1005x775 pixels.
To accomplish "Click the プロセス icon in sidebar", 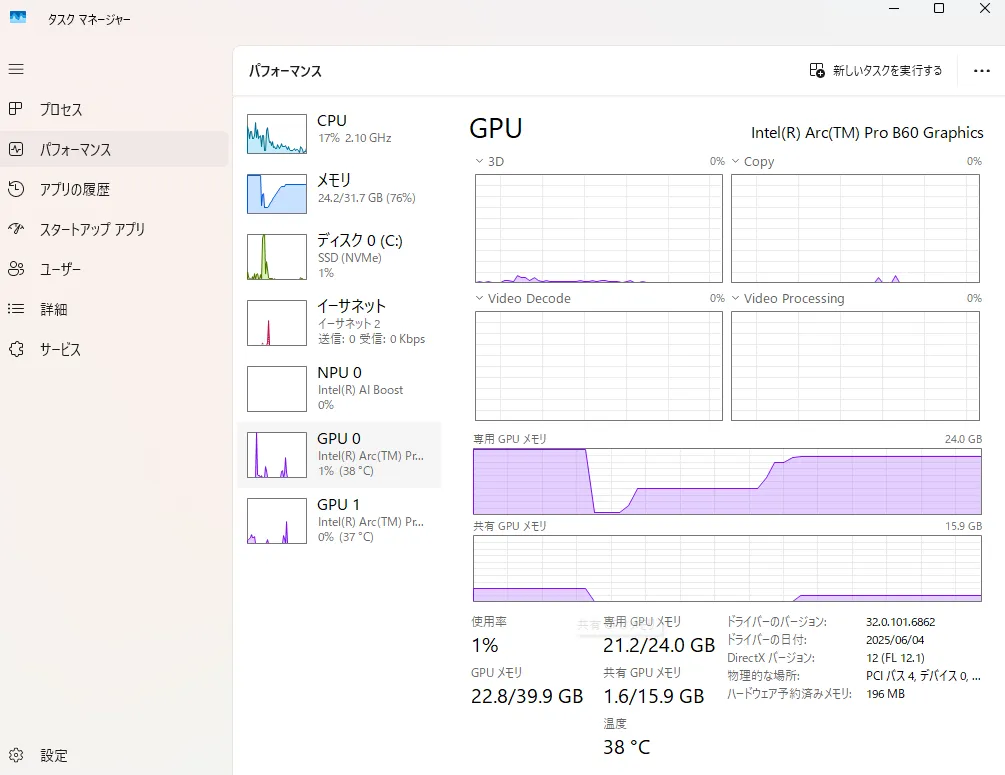I will point(16,109).
